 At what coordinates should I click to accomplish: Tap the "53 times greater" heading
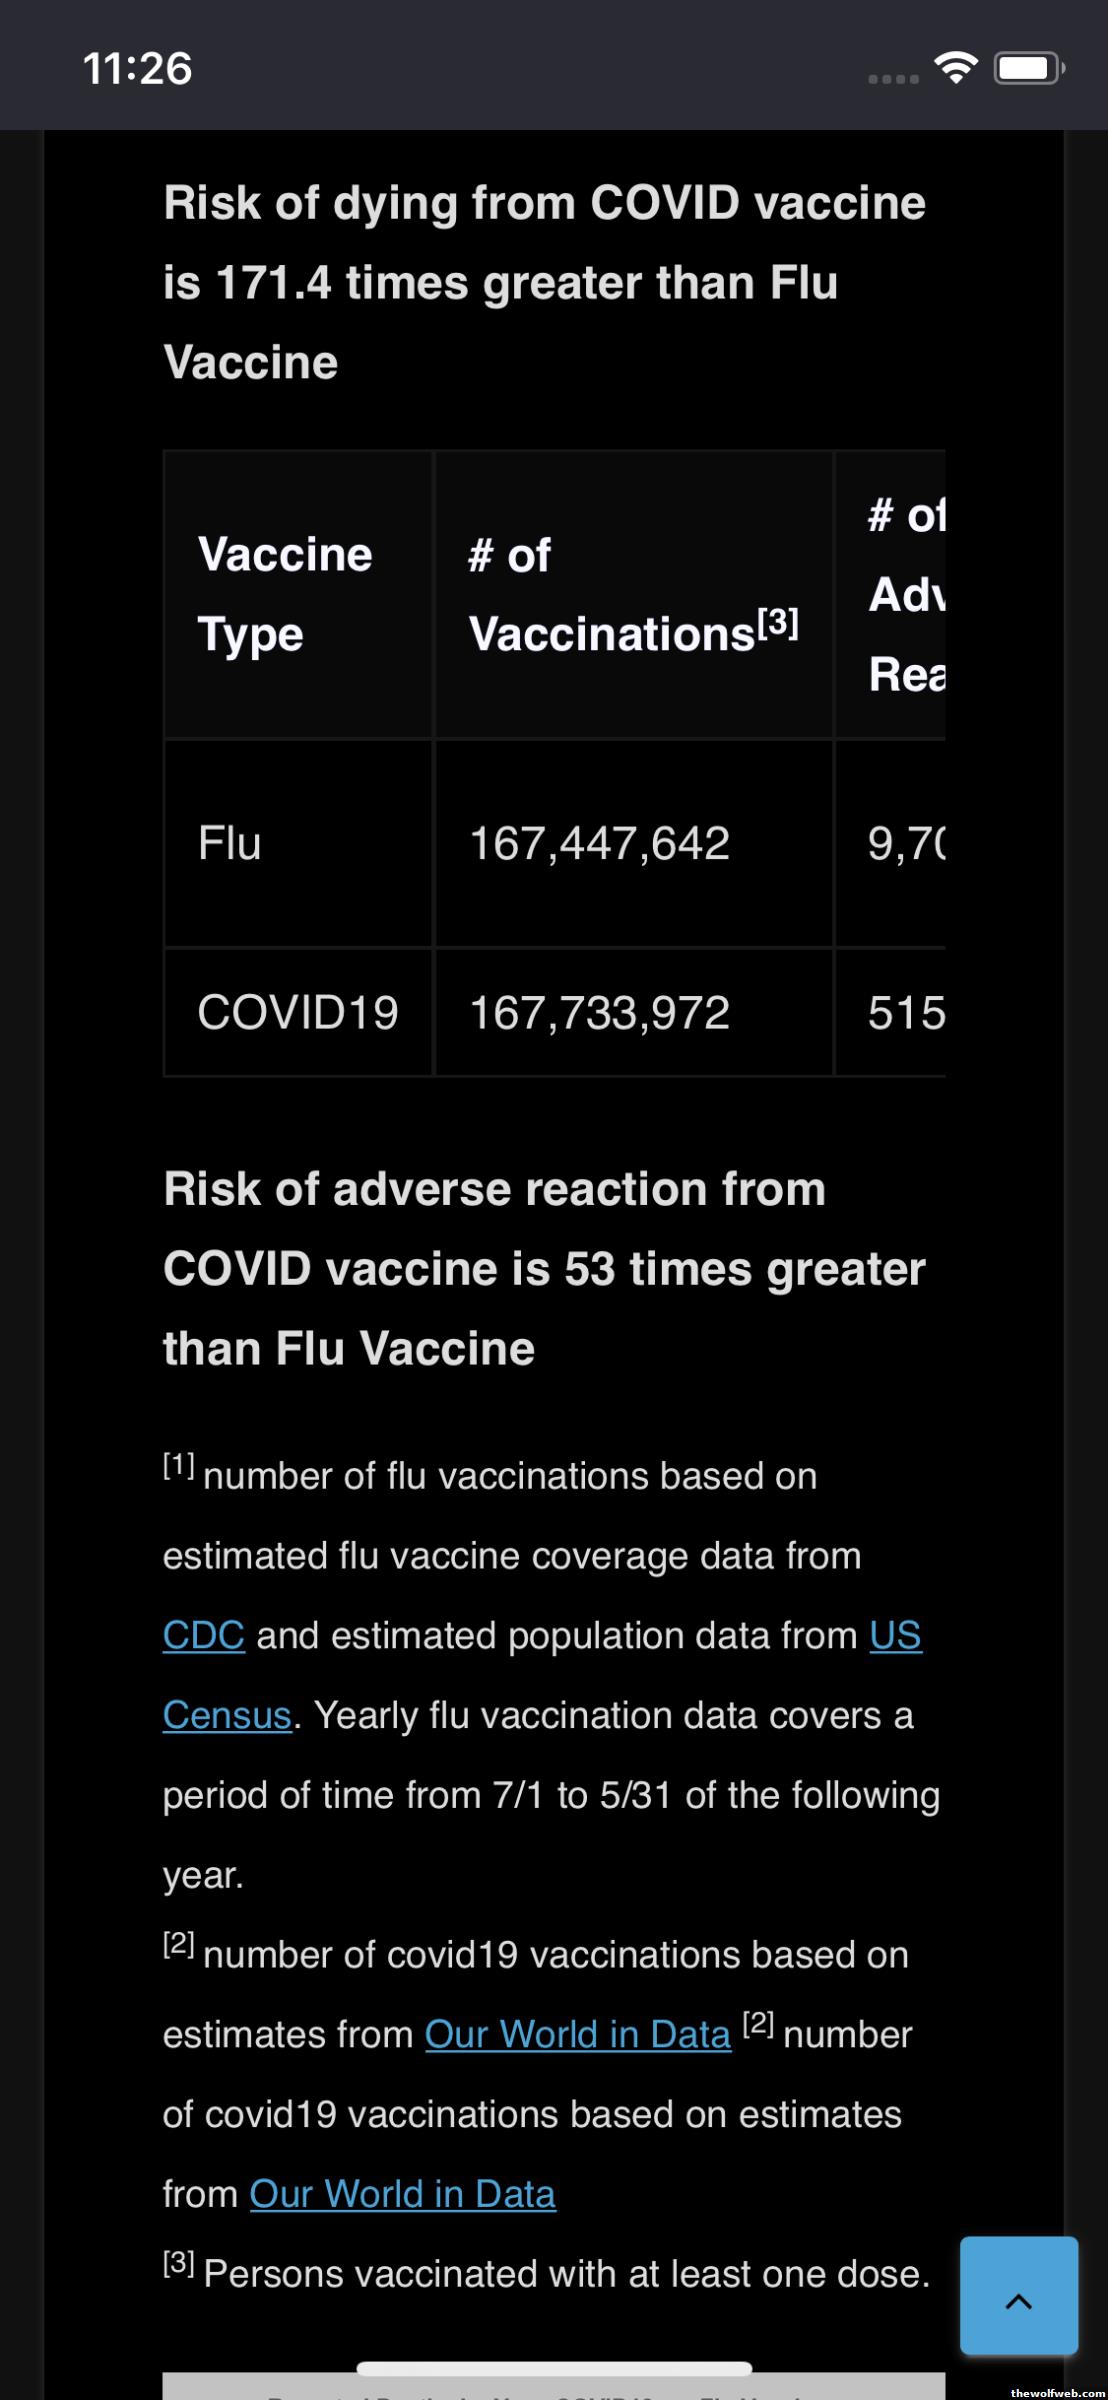544,1268
